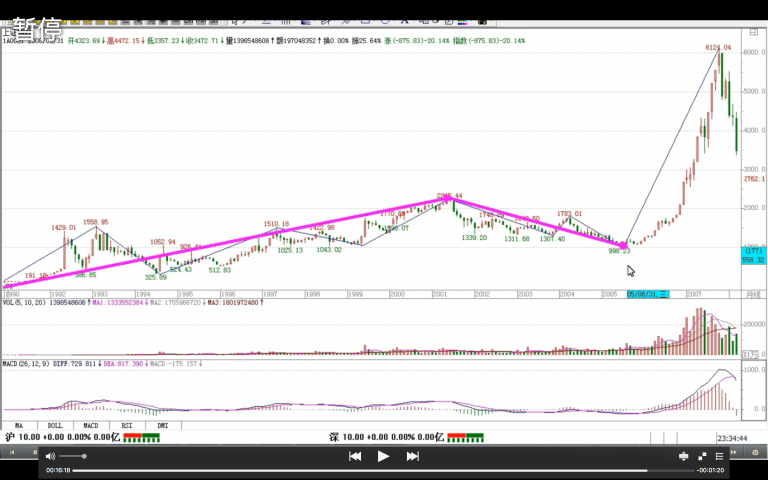Skip to the previous video track
Viewport: 768px width, 480px height.
point(354,456)
